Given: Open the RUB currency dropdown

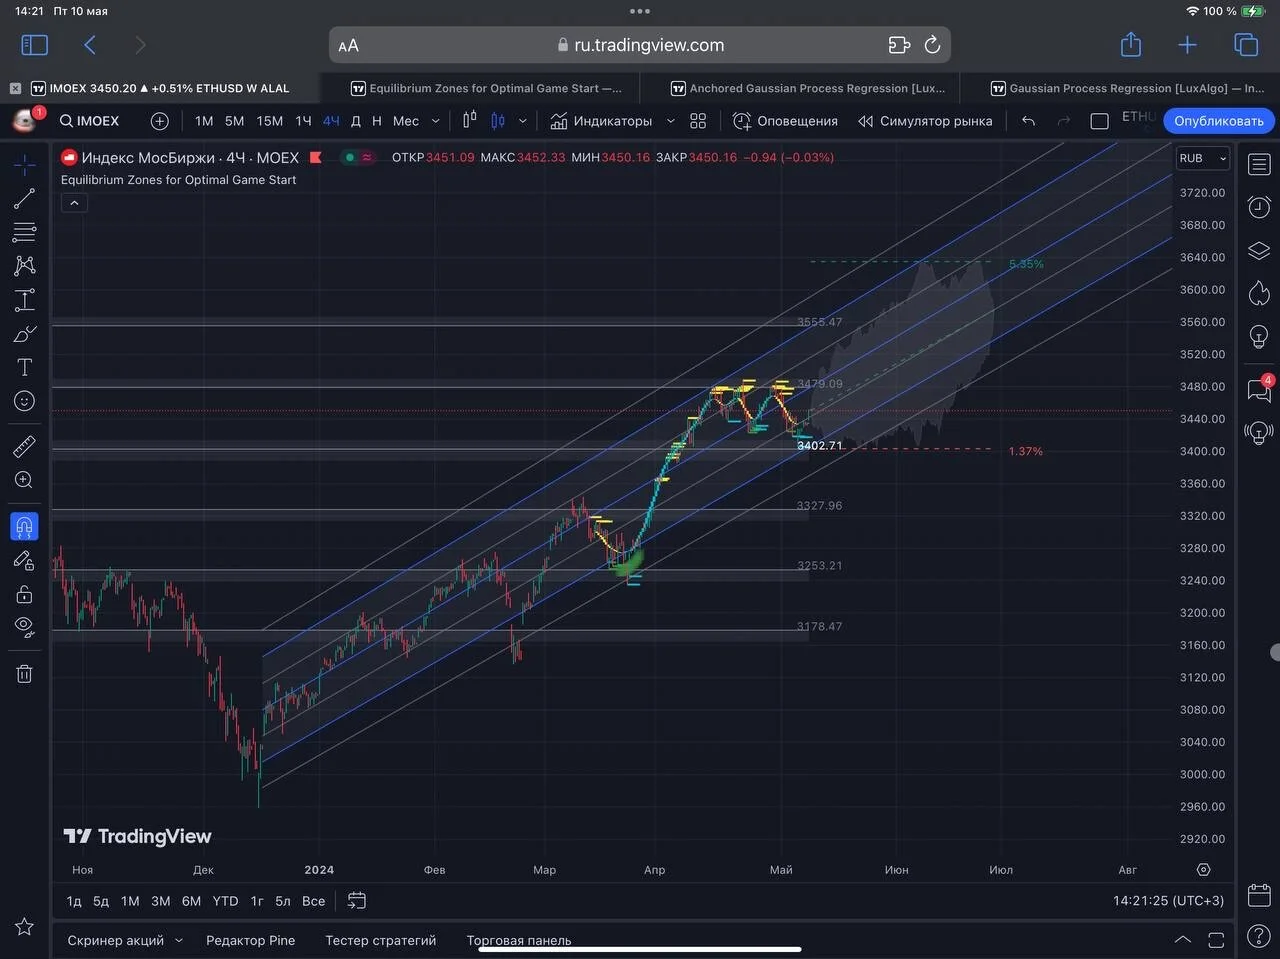Looking at the screenshot, I should click(1203, 158).
